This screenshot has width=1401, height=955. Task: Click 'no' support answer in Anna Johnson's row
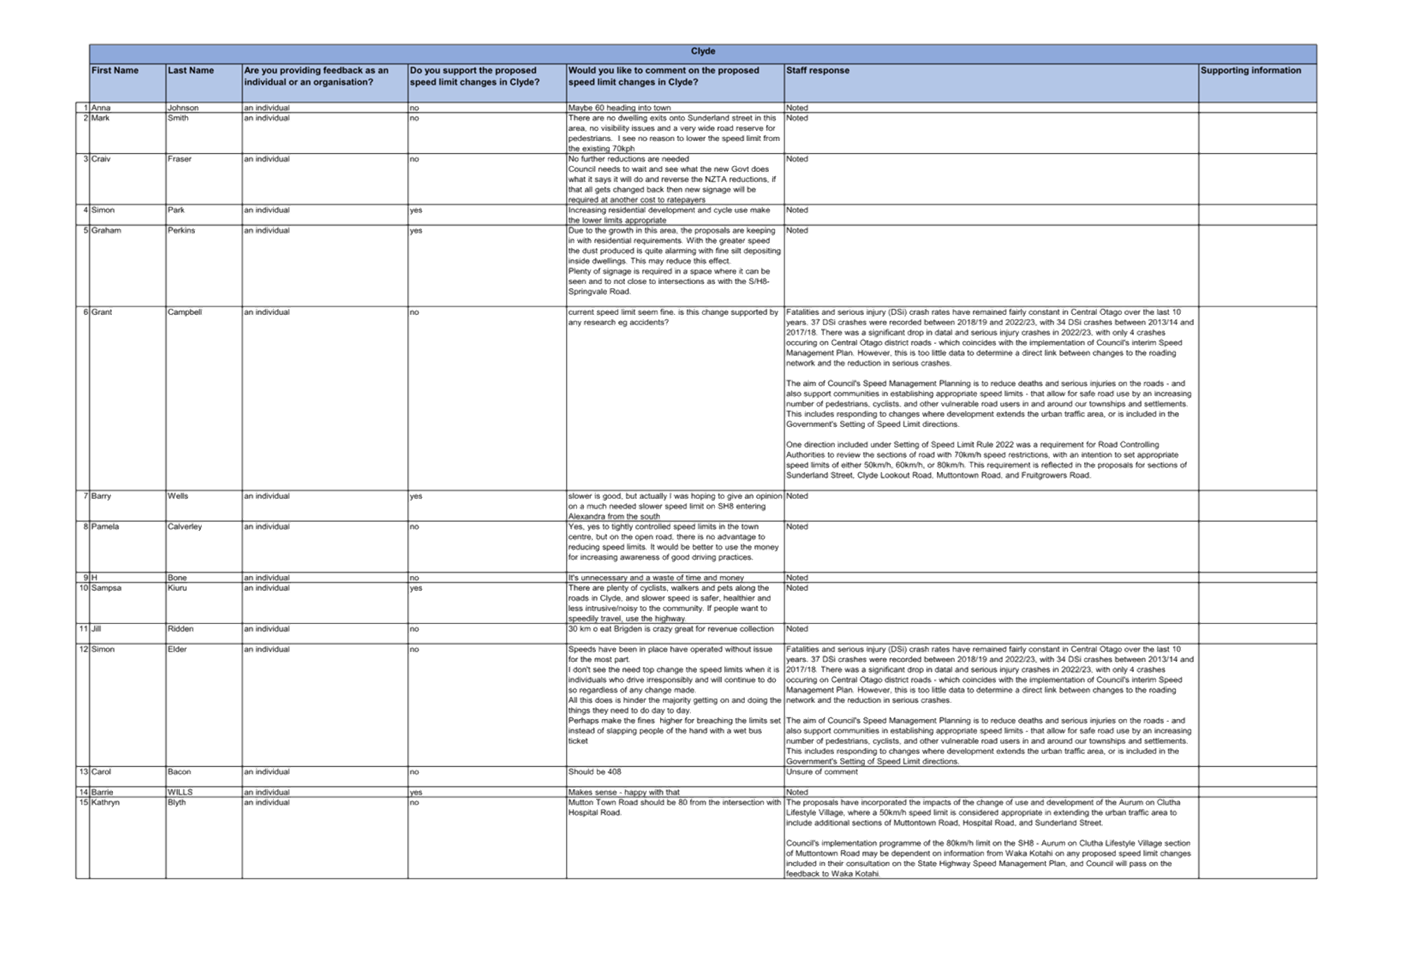(x=414, y=108)
